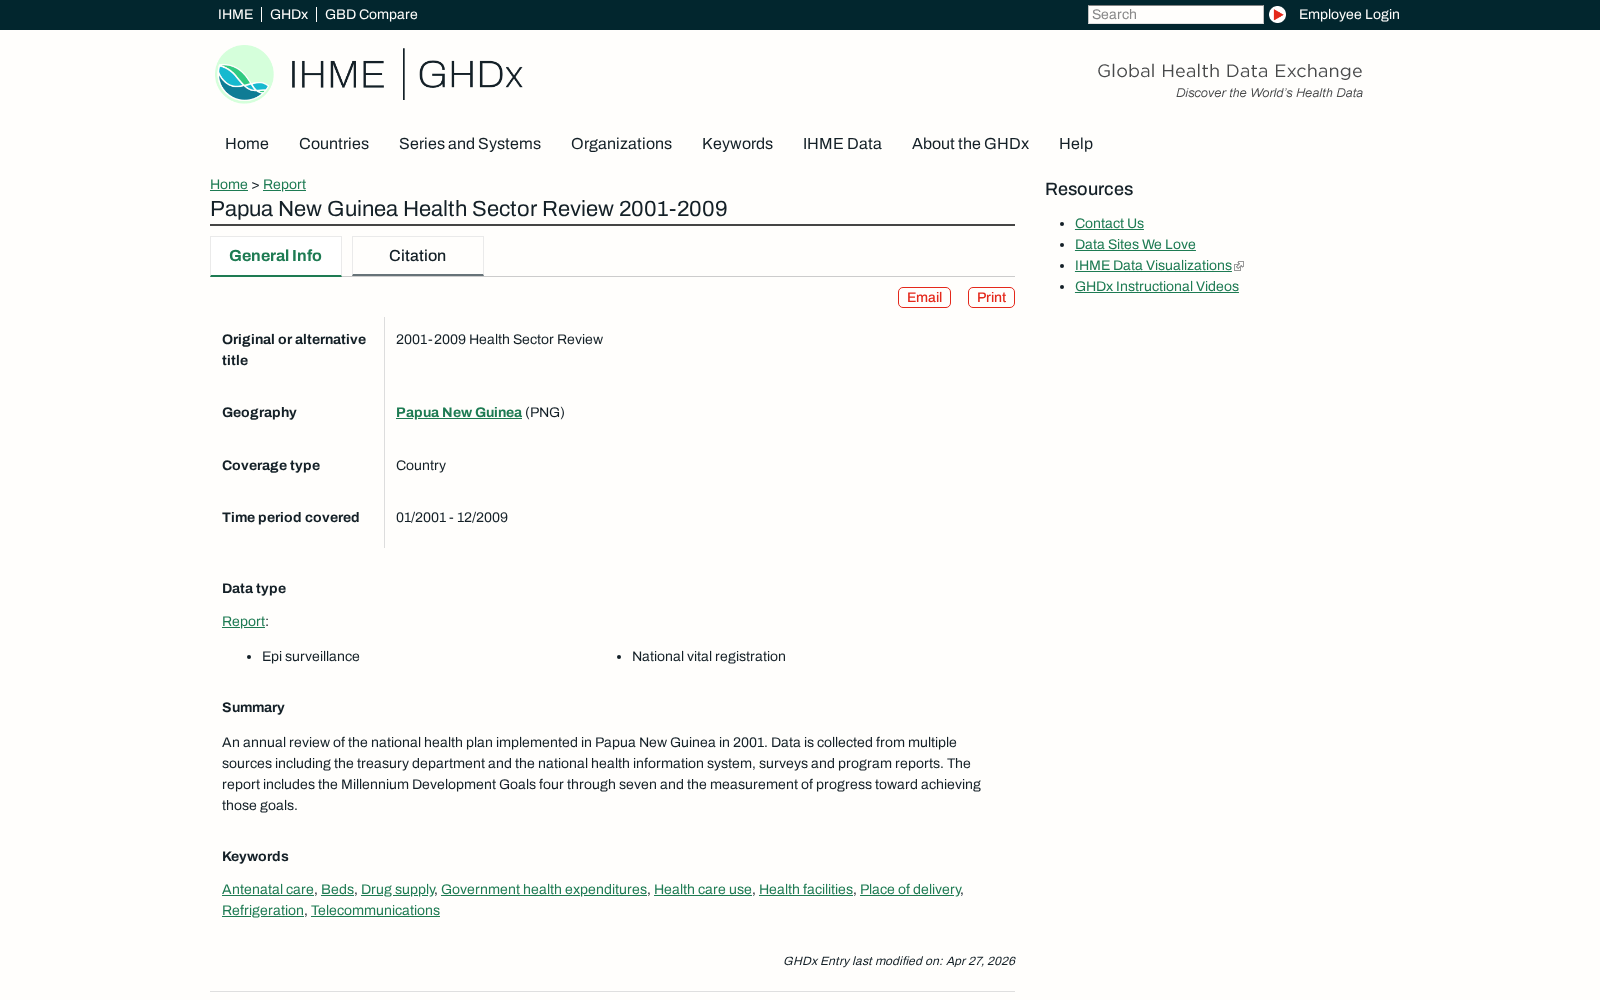This screenshot has height=1000, width=1600.
Task: Click 'Discover the World's Health Data' subtitle
Action: [1269, 93]
